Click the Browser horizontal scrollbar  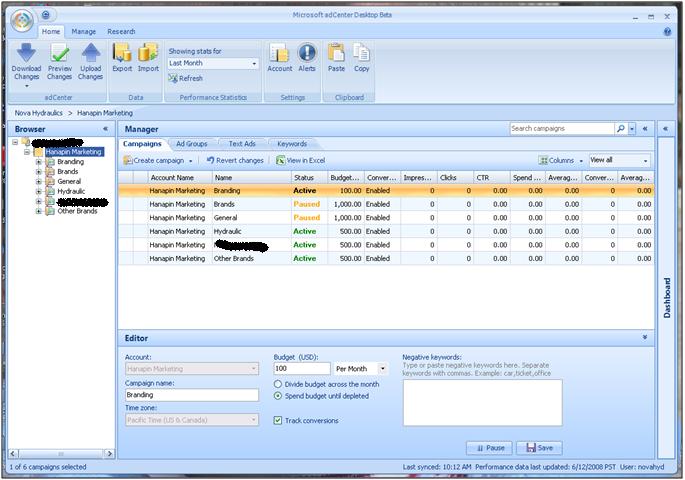(x=61, y=454)
